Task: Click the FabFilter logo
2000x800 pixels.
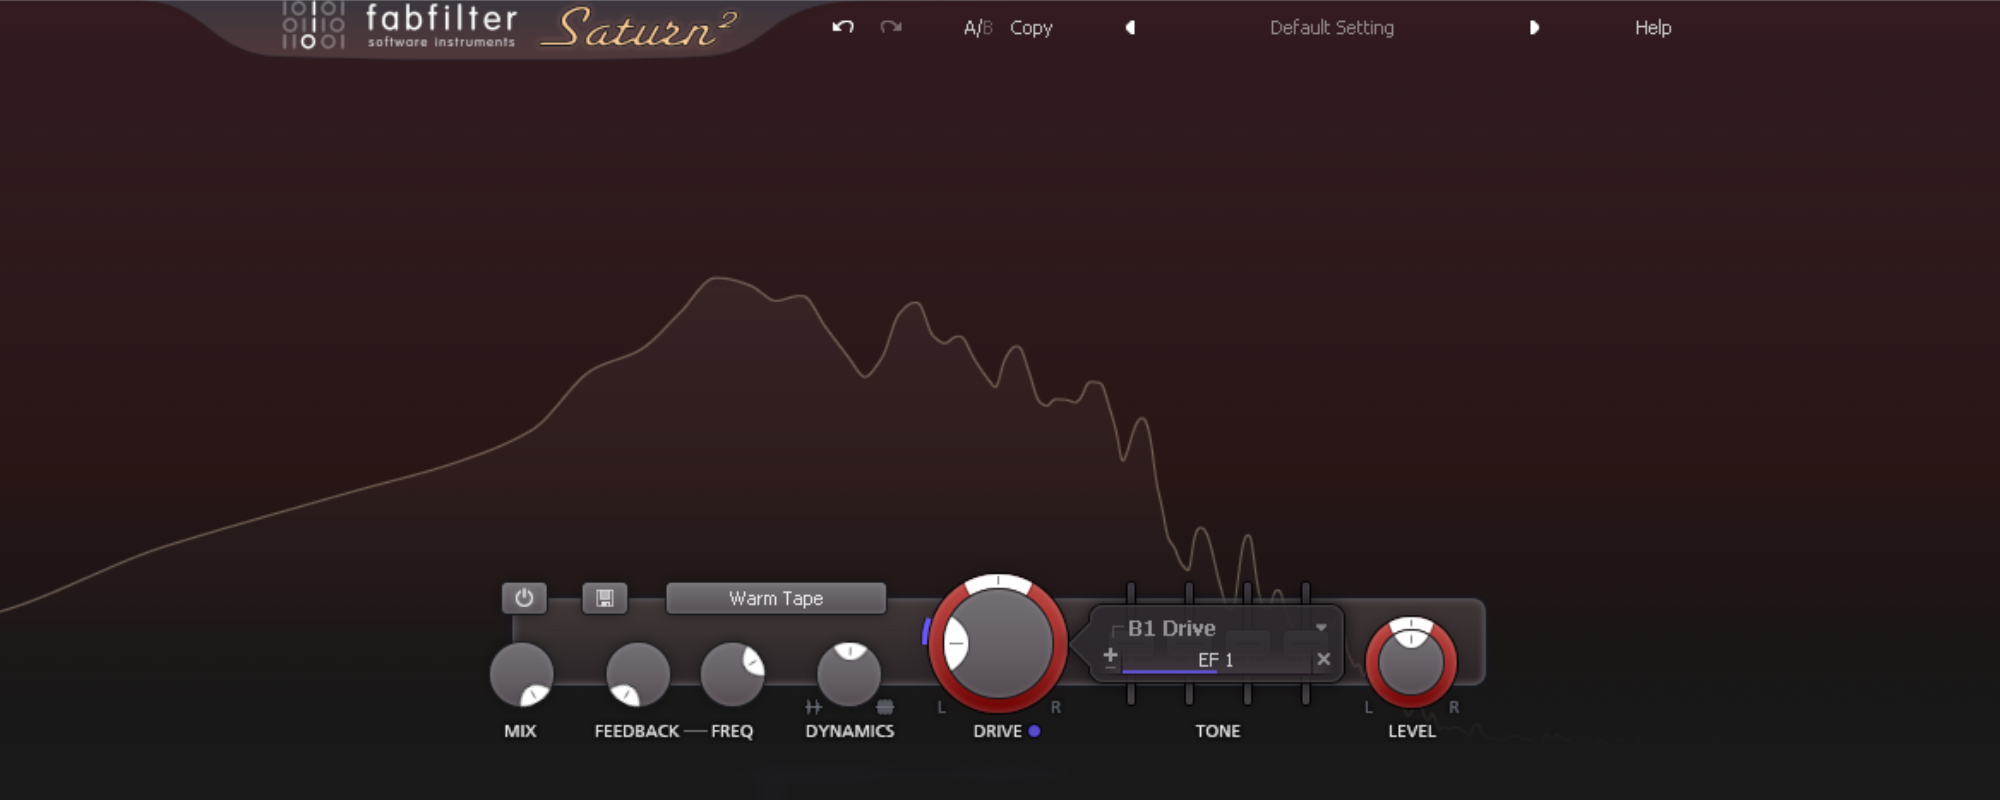Action: click(400, 27)
